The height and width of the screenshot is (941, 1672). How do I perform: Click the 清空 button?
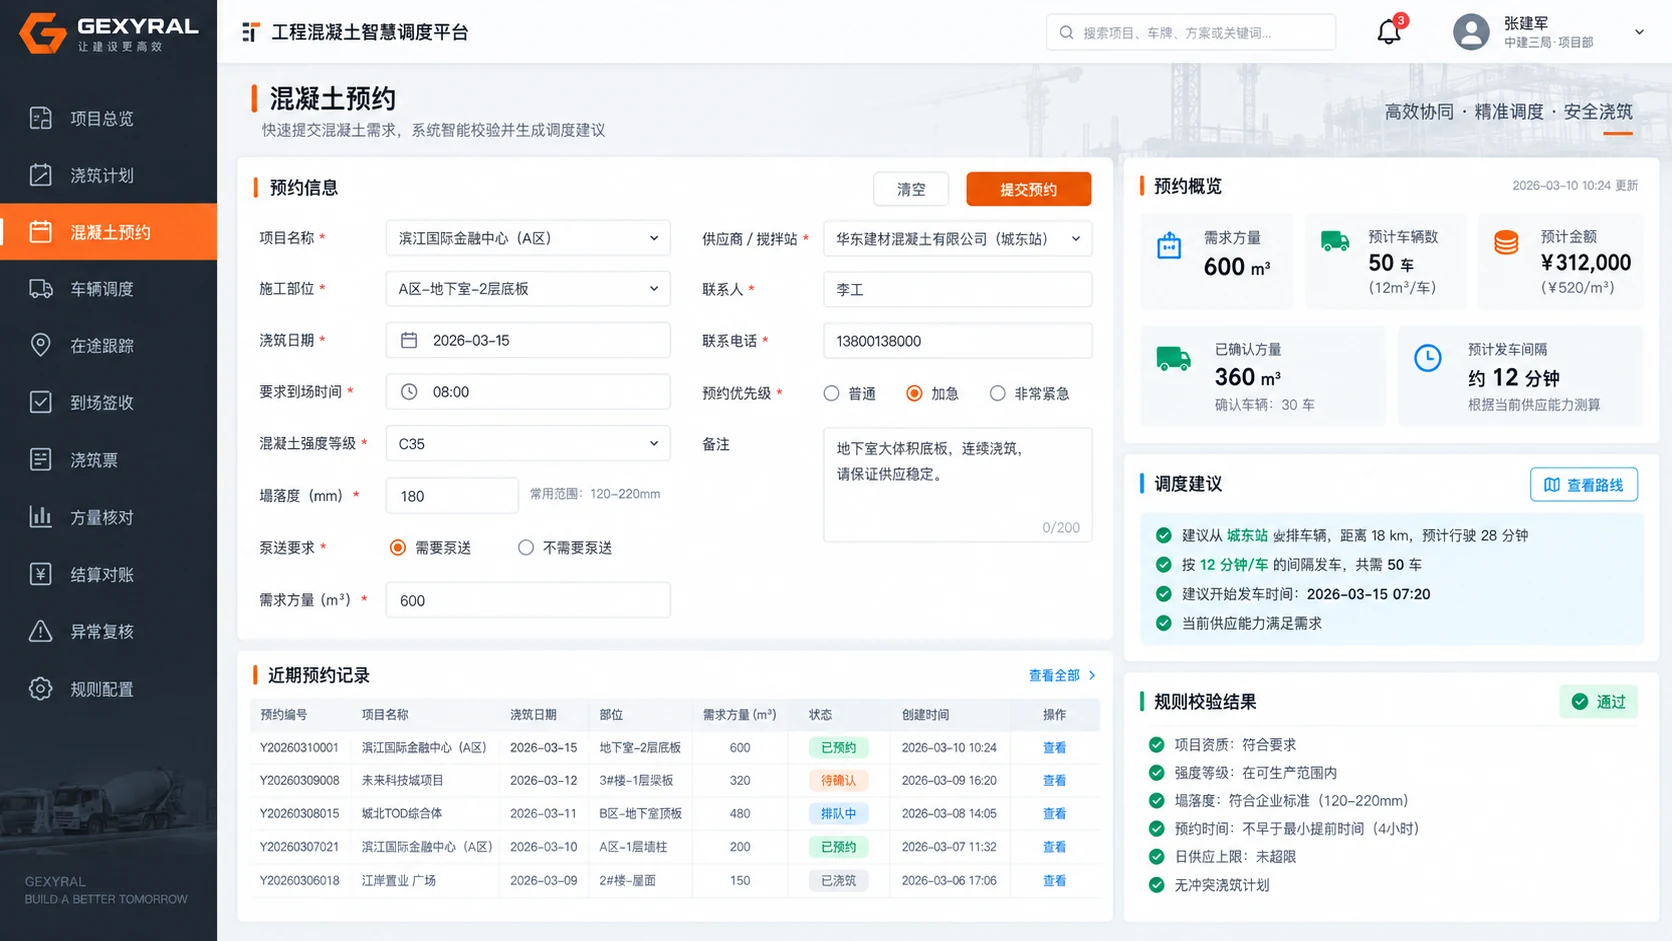[911, 189]
